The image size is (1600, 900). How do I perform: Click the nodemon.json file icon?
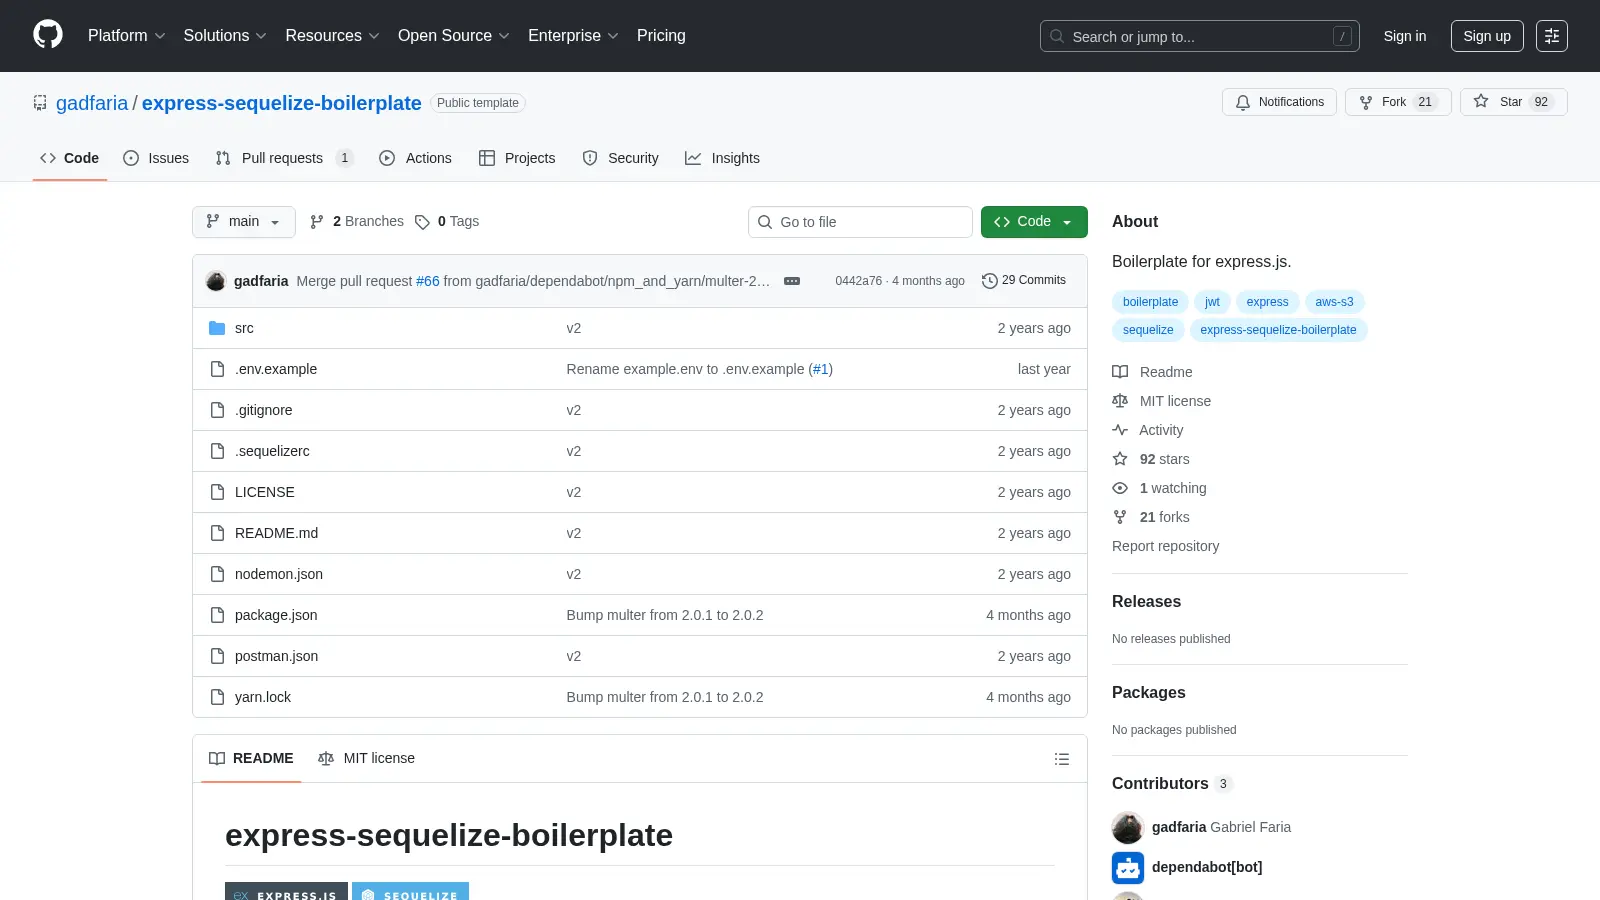217,574
